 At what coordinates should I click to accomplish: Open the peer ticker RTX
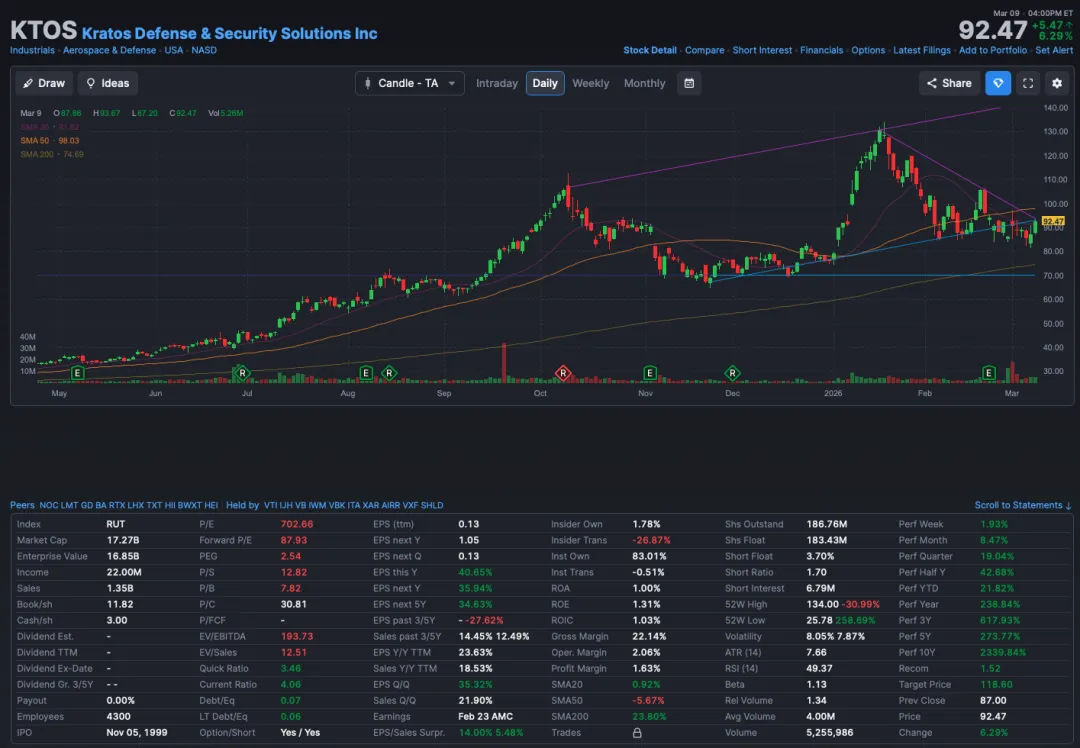(x=117, y=505)
